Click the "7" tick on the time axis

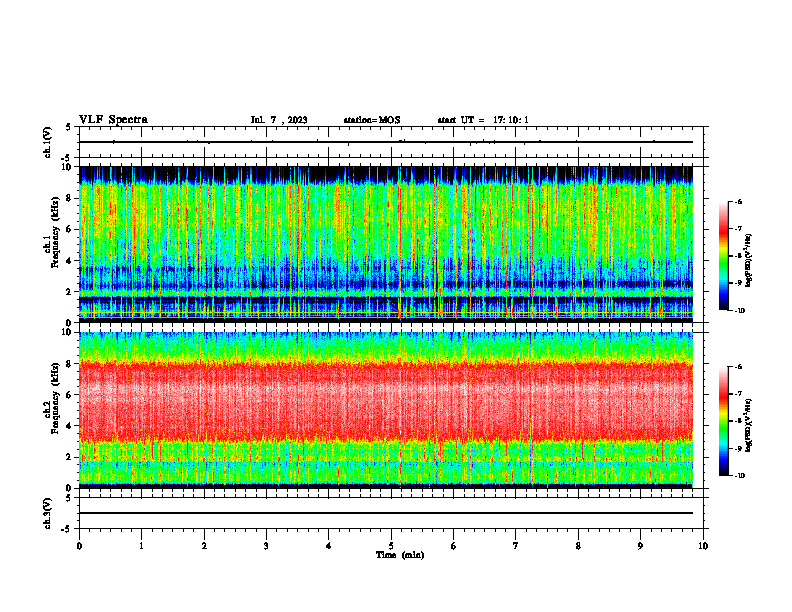tap(516, 546)
